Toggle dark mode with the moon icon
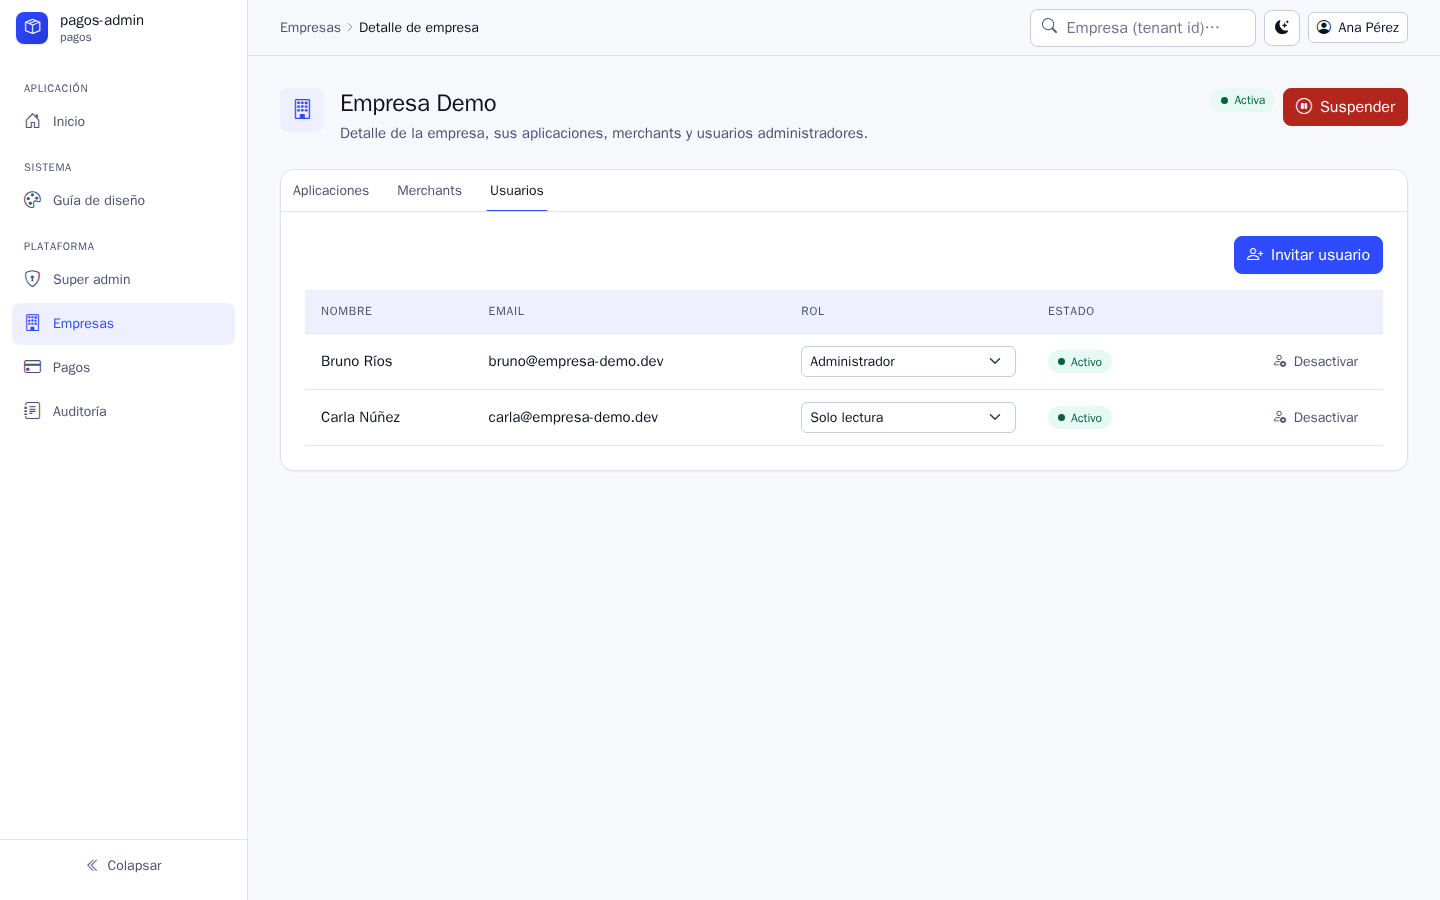This screenshot has height=900, width=1440. 1282,28
